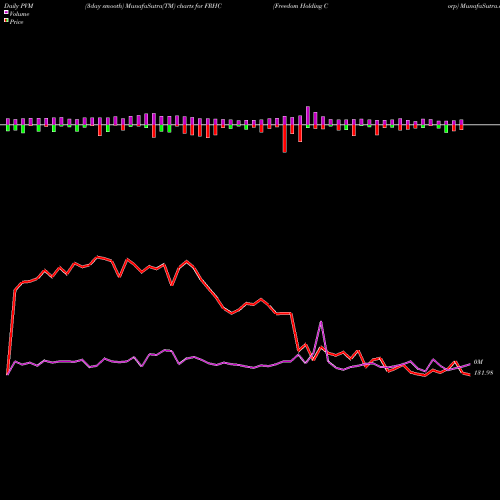The image size is (500, 500).
Task: Click the magenta volume line spike peak
Action: pos(321,322)
